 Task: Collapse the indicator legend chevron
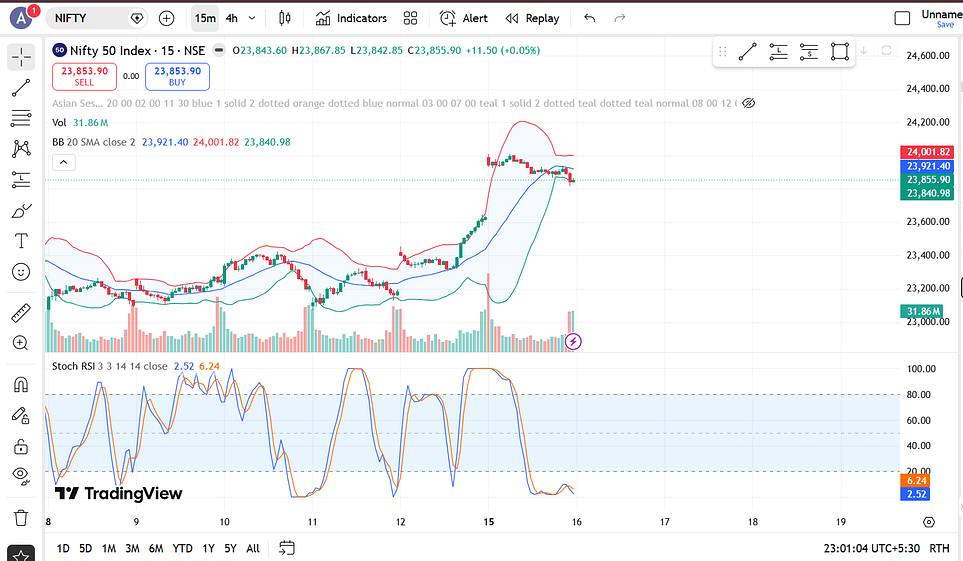(64, 162)
